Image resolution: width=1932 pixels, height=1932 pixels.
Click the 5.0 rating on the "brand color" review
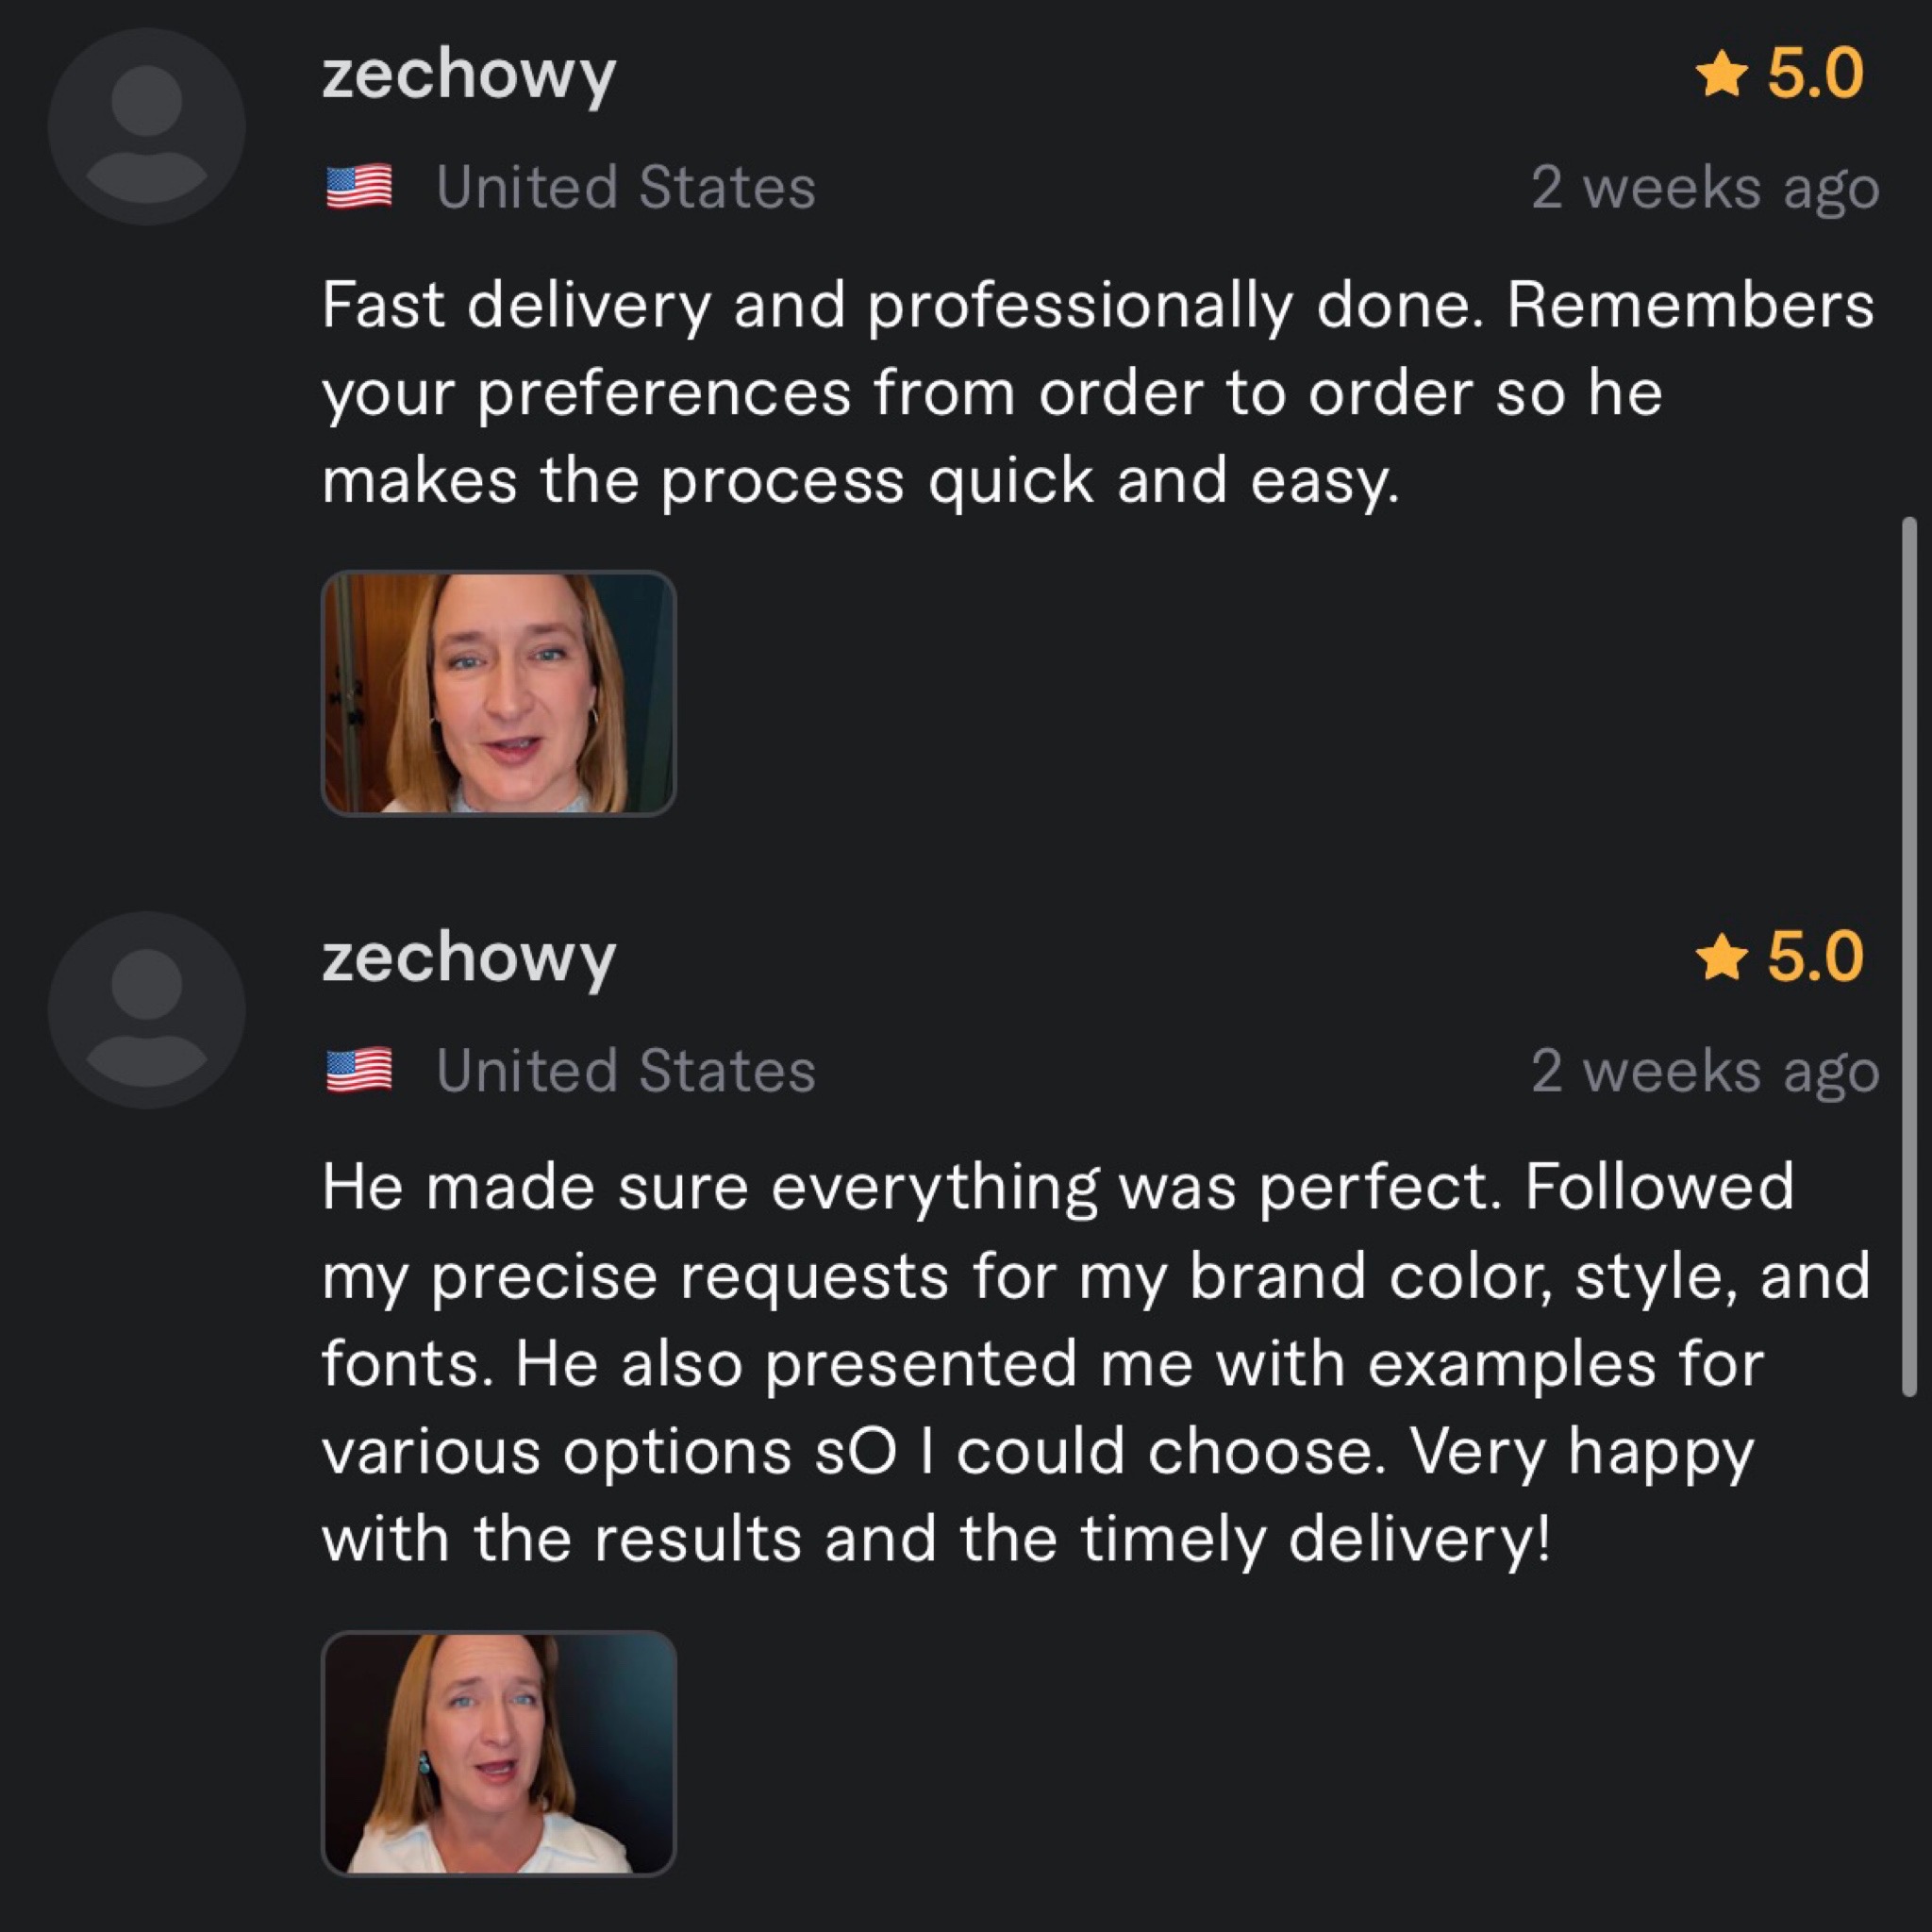[1815, 958]
